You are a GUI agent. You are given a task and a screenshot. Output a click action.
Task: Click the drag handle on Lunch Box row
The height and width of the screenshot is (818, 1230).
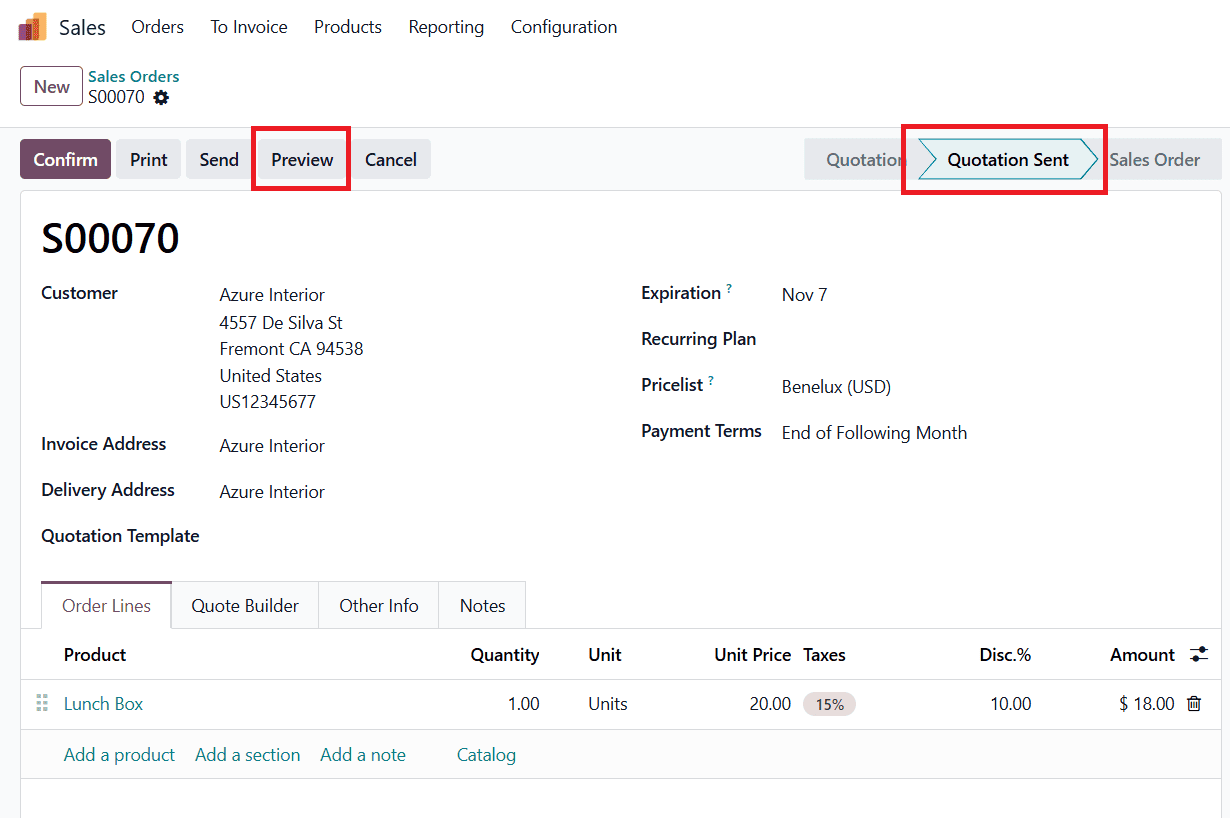tap(42, 704)
